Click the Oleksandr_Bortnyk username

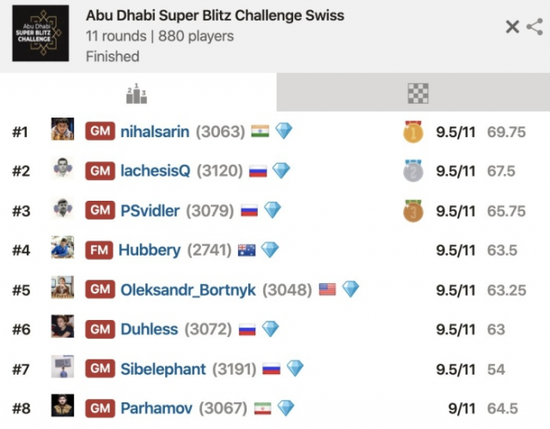[188, 290]
